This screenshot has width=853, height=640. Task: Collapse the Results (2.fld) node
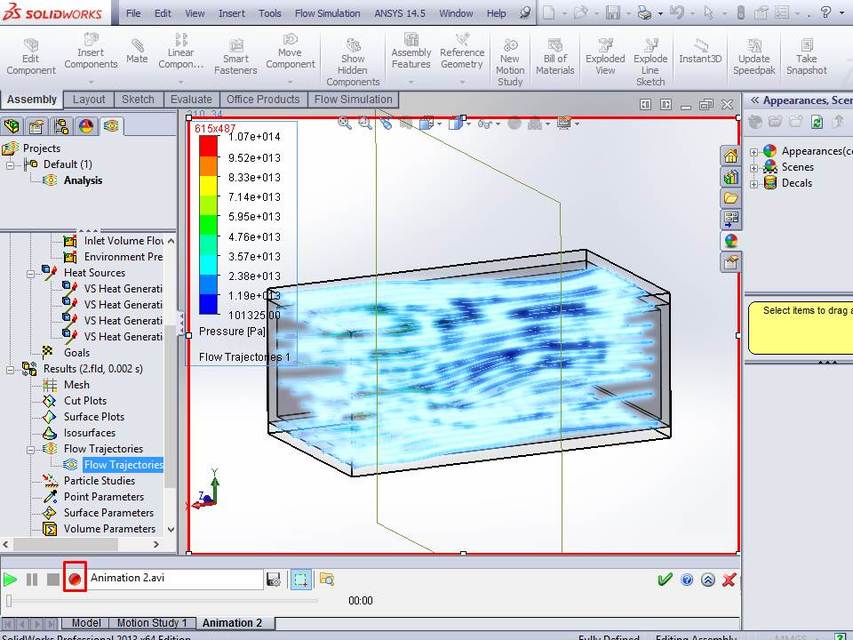pyautogui.click(x=8, y=368)
